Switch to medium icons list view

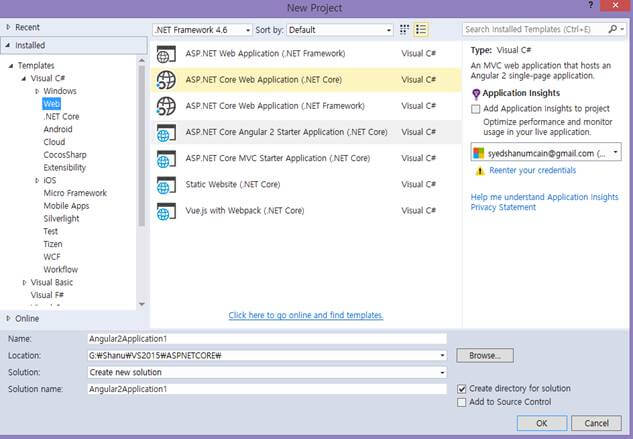(x=421, y=29)
